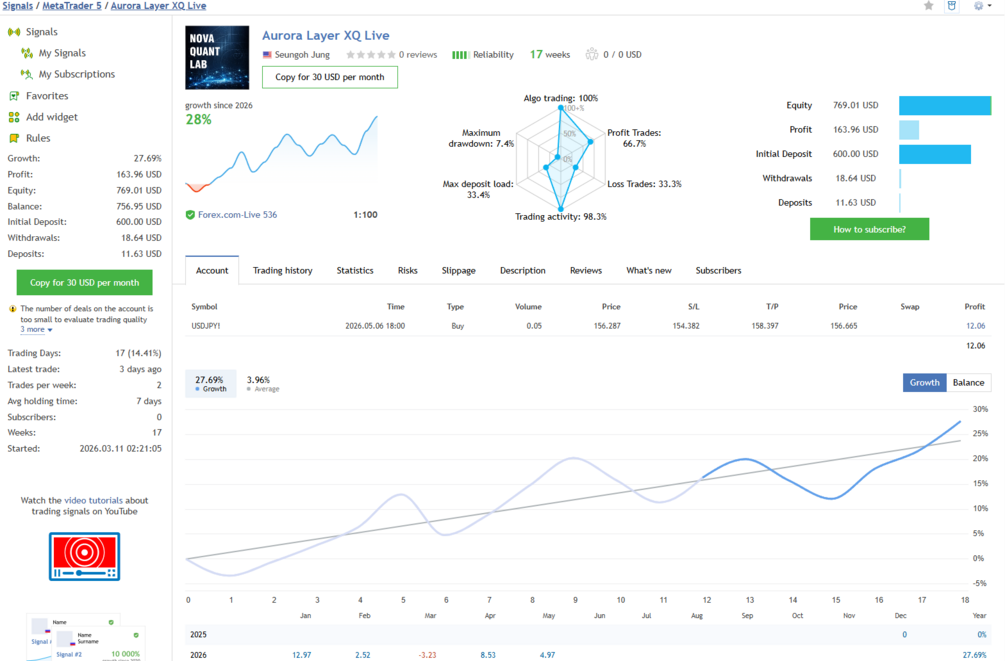Image resolution: width=1005 pixels, height=661 pixels.
Task: Click the subscribers people icon near 0 / 0 USD
Action: pyautogui.click(x=592, y=54)
